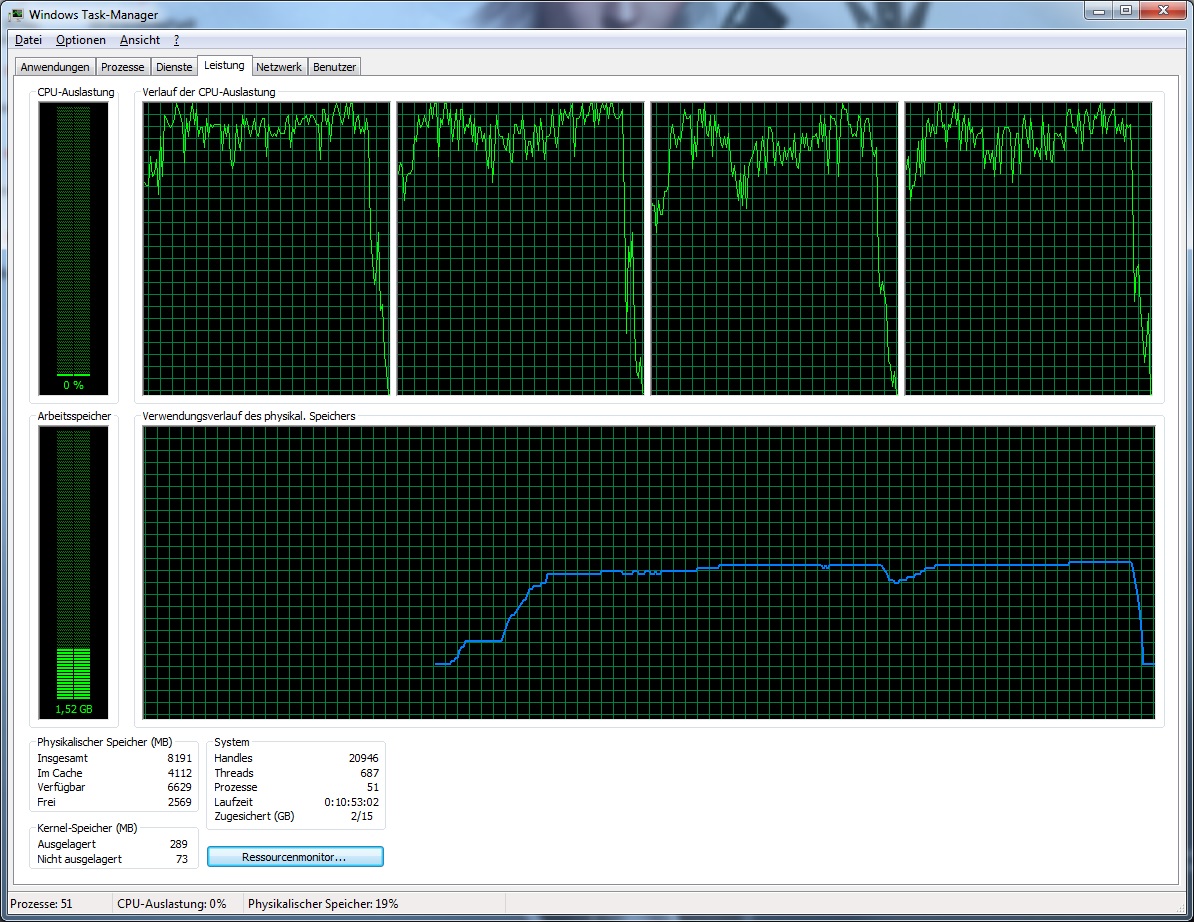This screenshot has width=1194, height=922.
Task: Click the Ausgelagert value 289
Action: (178, 844)
